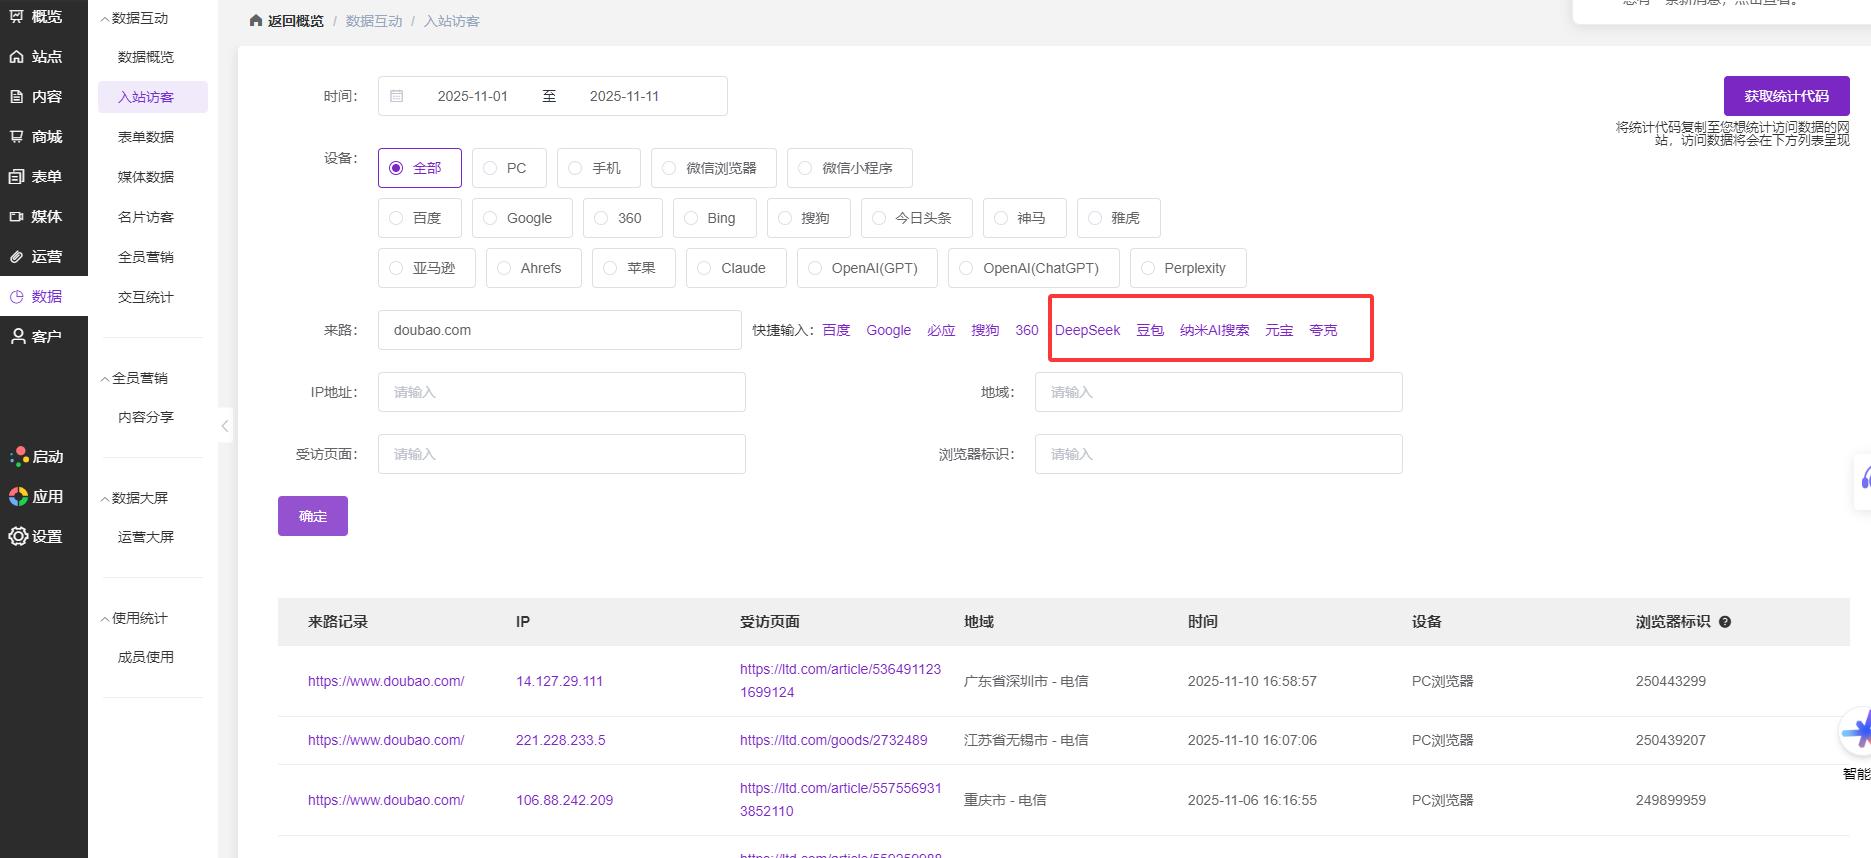1871x858 pixels.
Task: Click help icon next to 浏览器标识
Action: 1725,622
